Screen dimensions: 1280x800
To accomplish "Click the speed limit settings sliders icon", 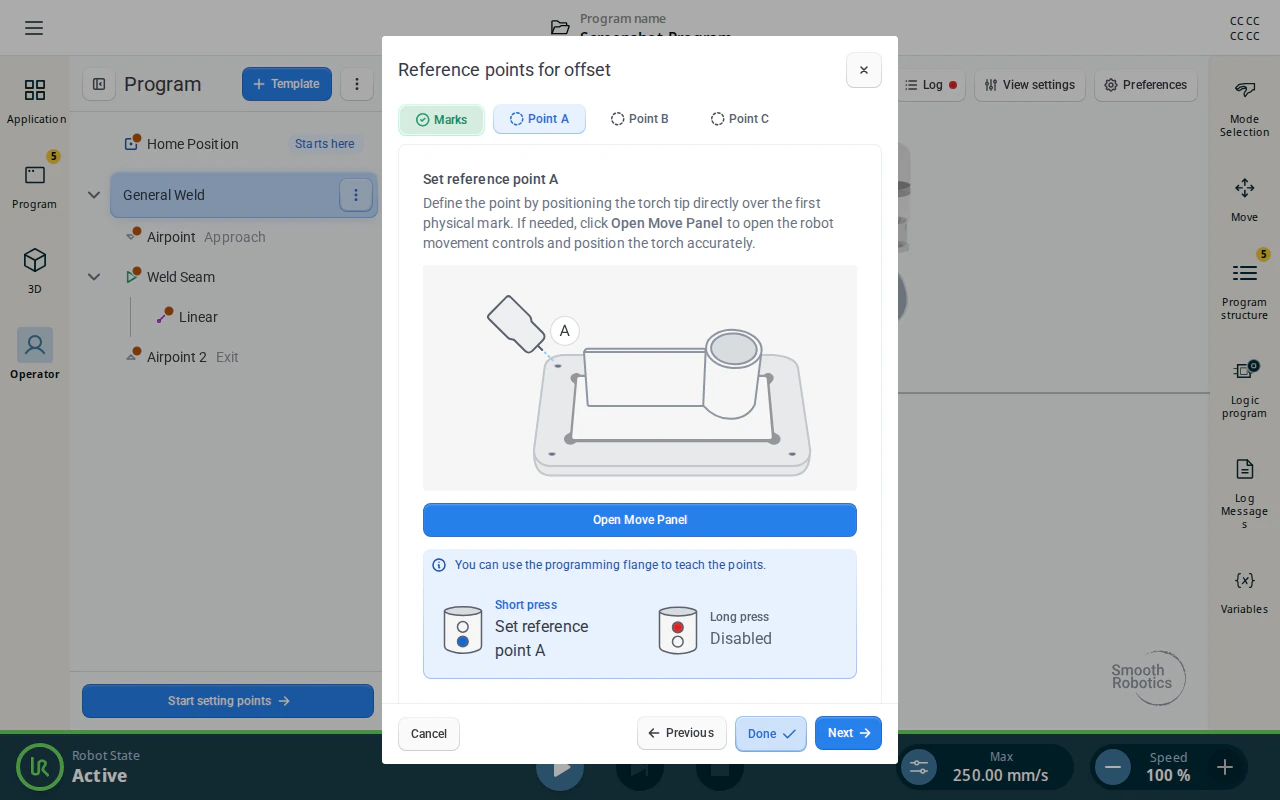I will click(x=919, y=767).
